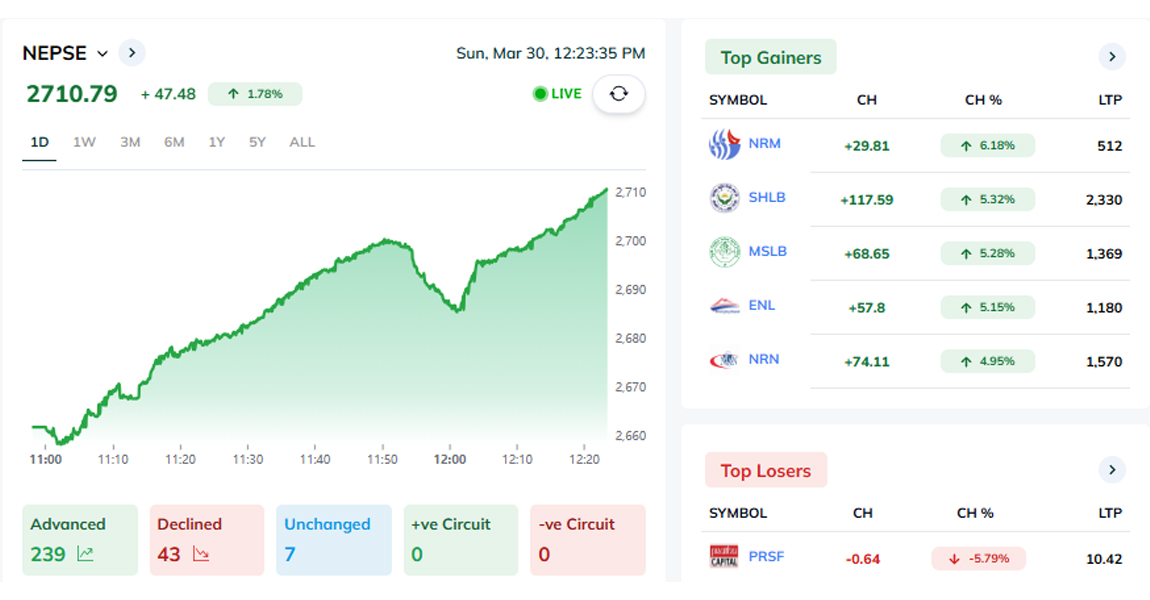Open the SHLB symbol link
1150x600 pixels.
767,197
